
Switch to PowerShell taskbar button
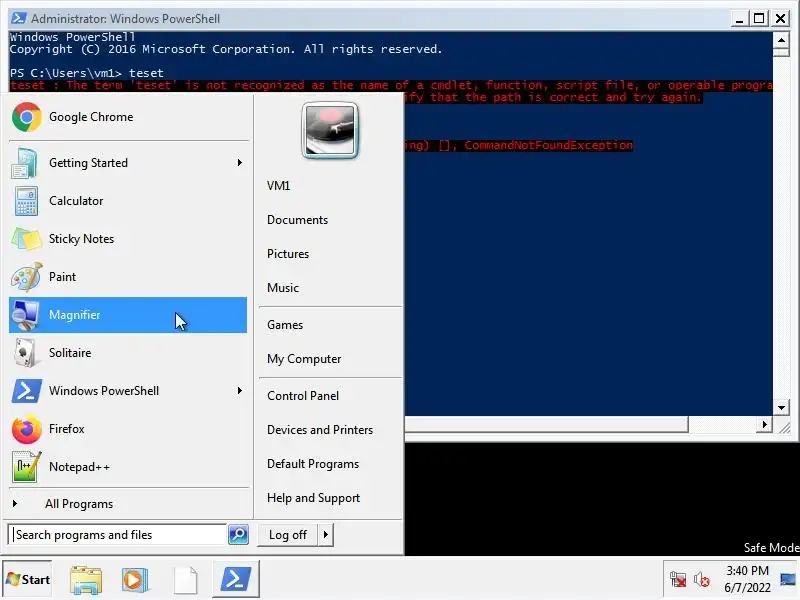pos(236,580)
